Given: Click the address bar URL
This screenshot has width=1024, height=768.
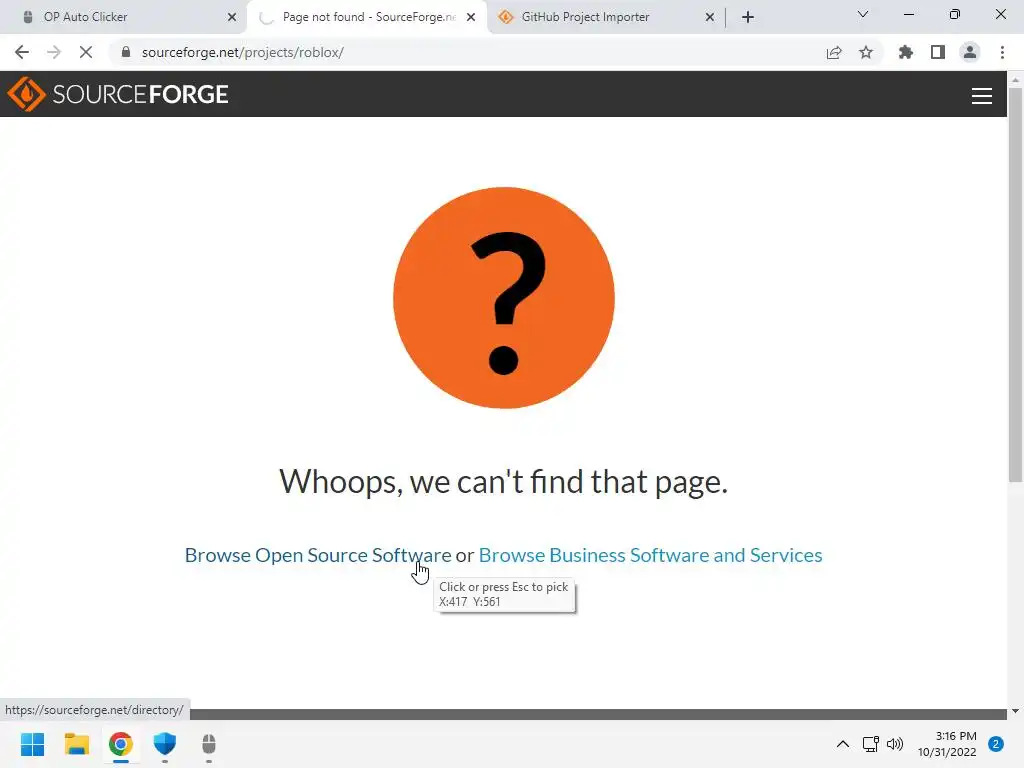Looking at the screenshot, I should click(242, 52).
